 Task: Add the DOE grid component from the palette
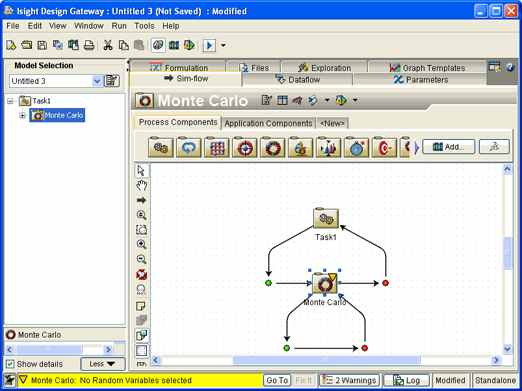(217, 147)
